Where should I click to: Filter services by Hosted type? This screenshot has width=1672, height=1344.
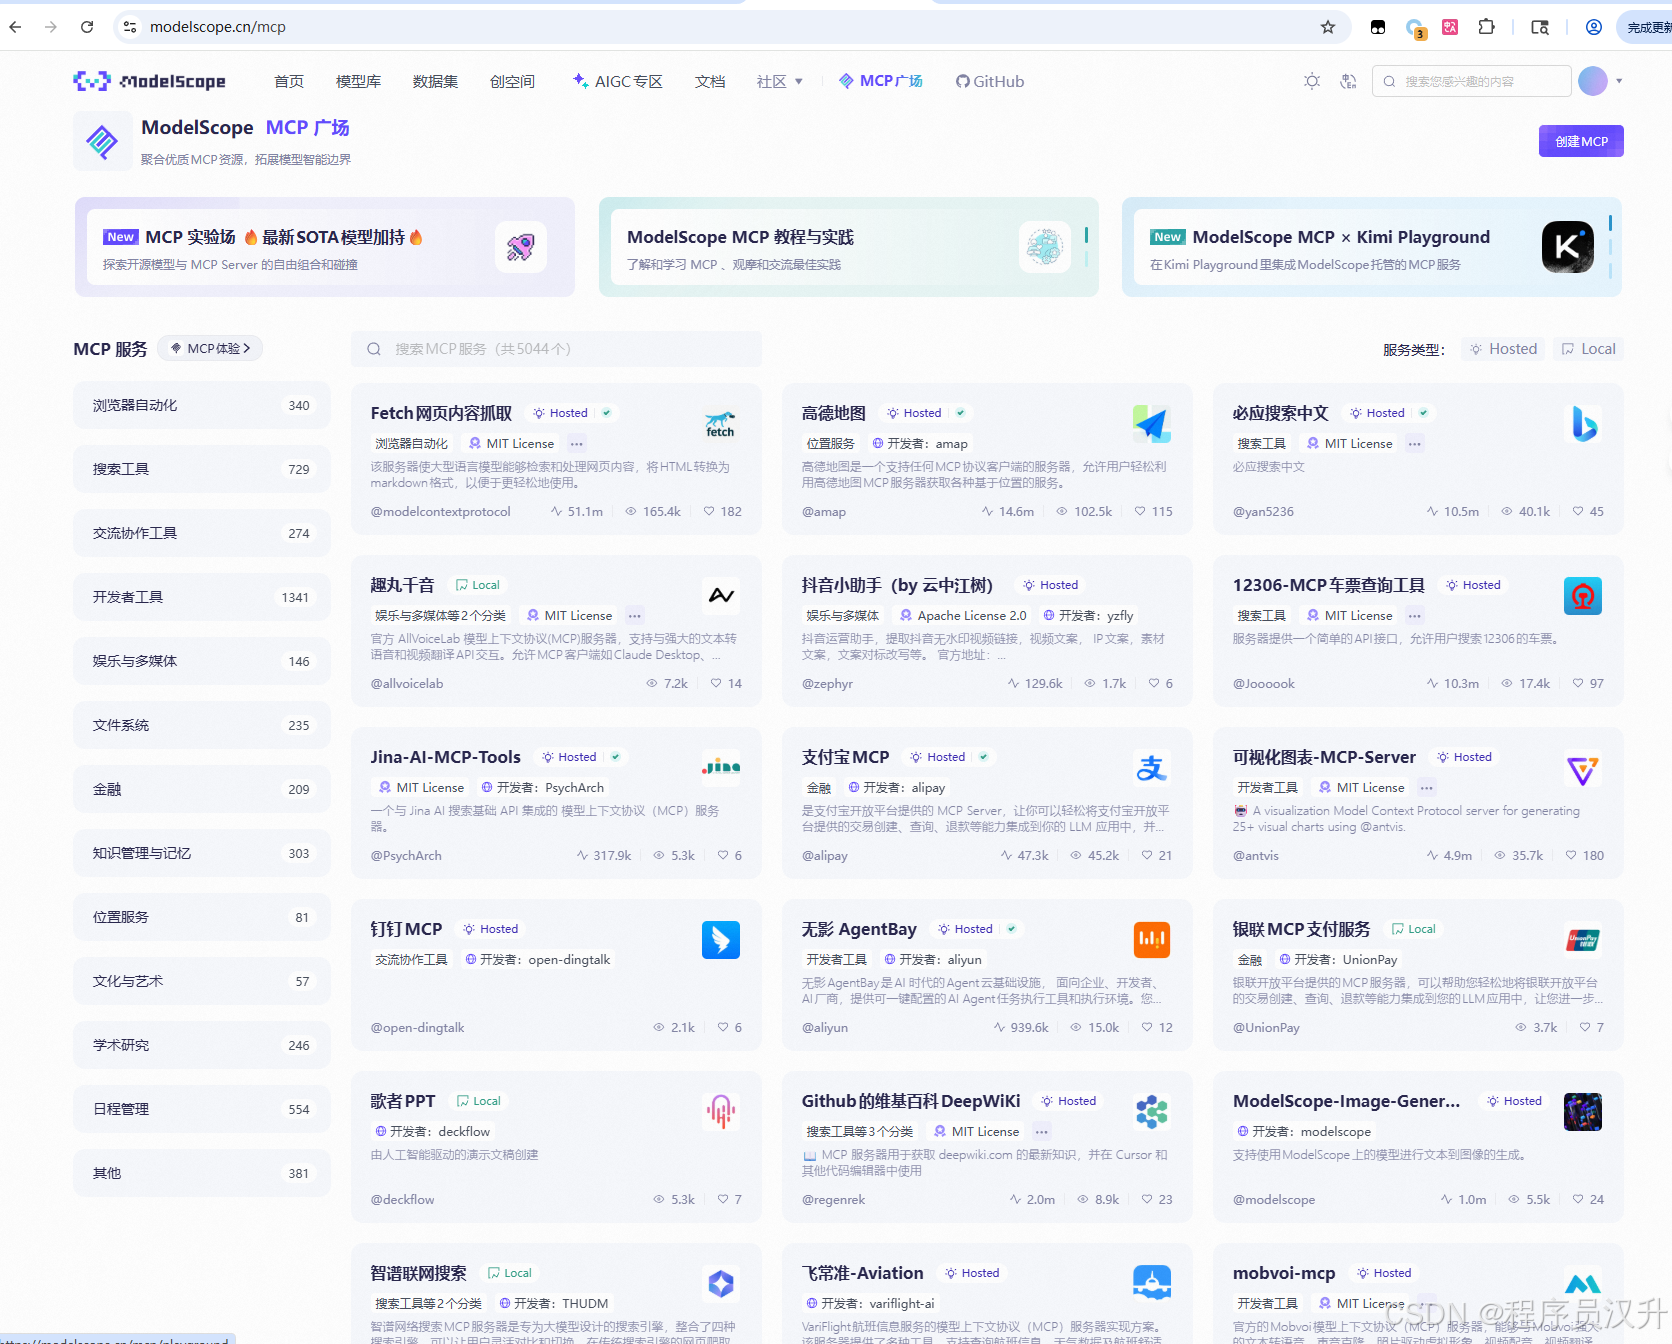1503,349
